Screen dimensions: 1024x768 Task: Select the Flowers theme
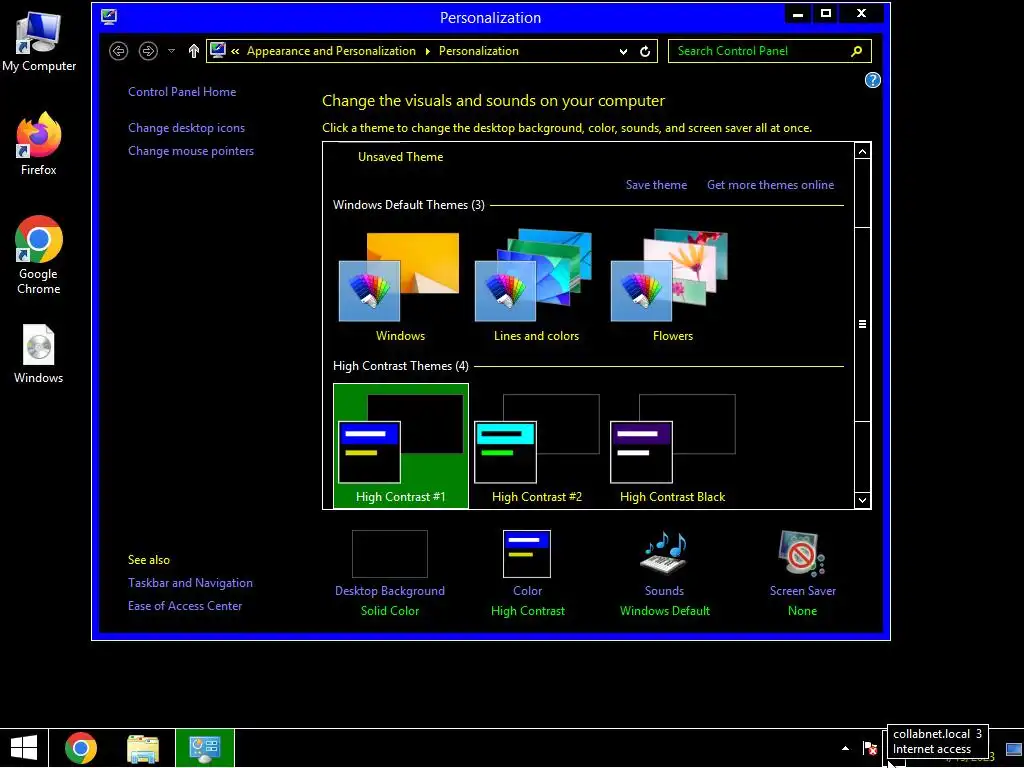pos(673,287)
